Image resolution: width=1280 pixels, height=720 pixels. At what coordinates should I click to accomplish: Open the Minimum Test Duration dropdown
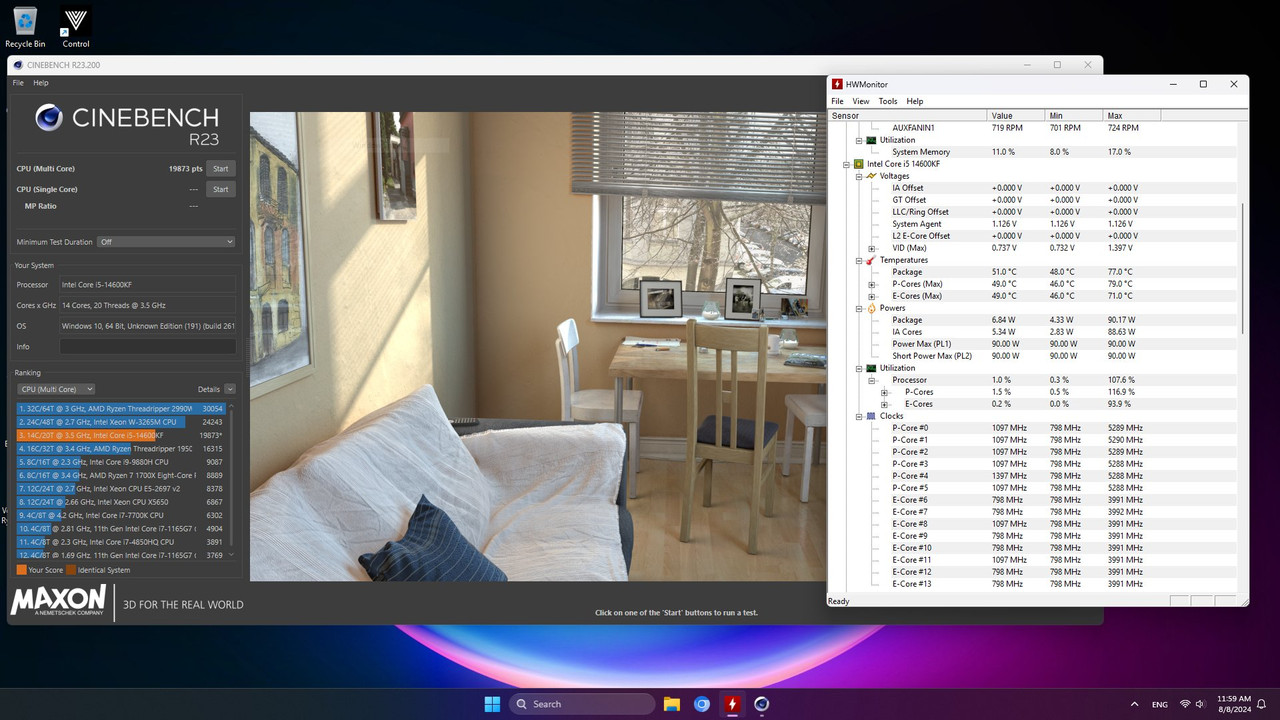166,242
